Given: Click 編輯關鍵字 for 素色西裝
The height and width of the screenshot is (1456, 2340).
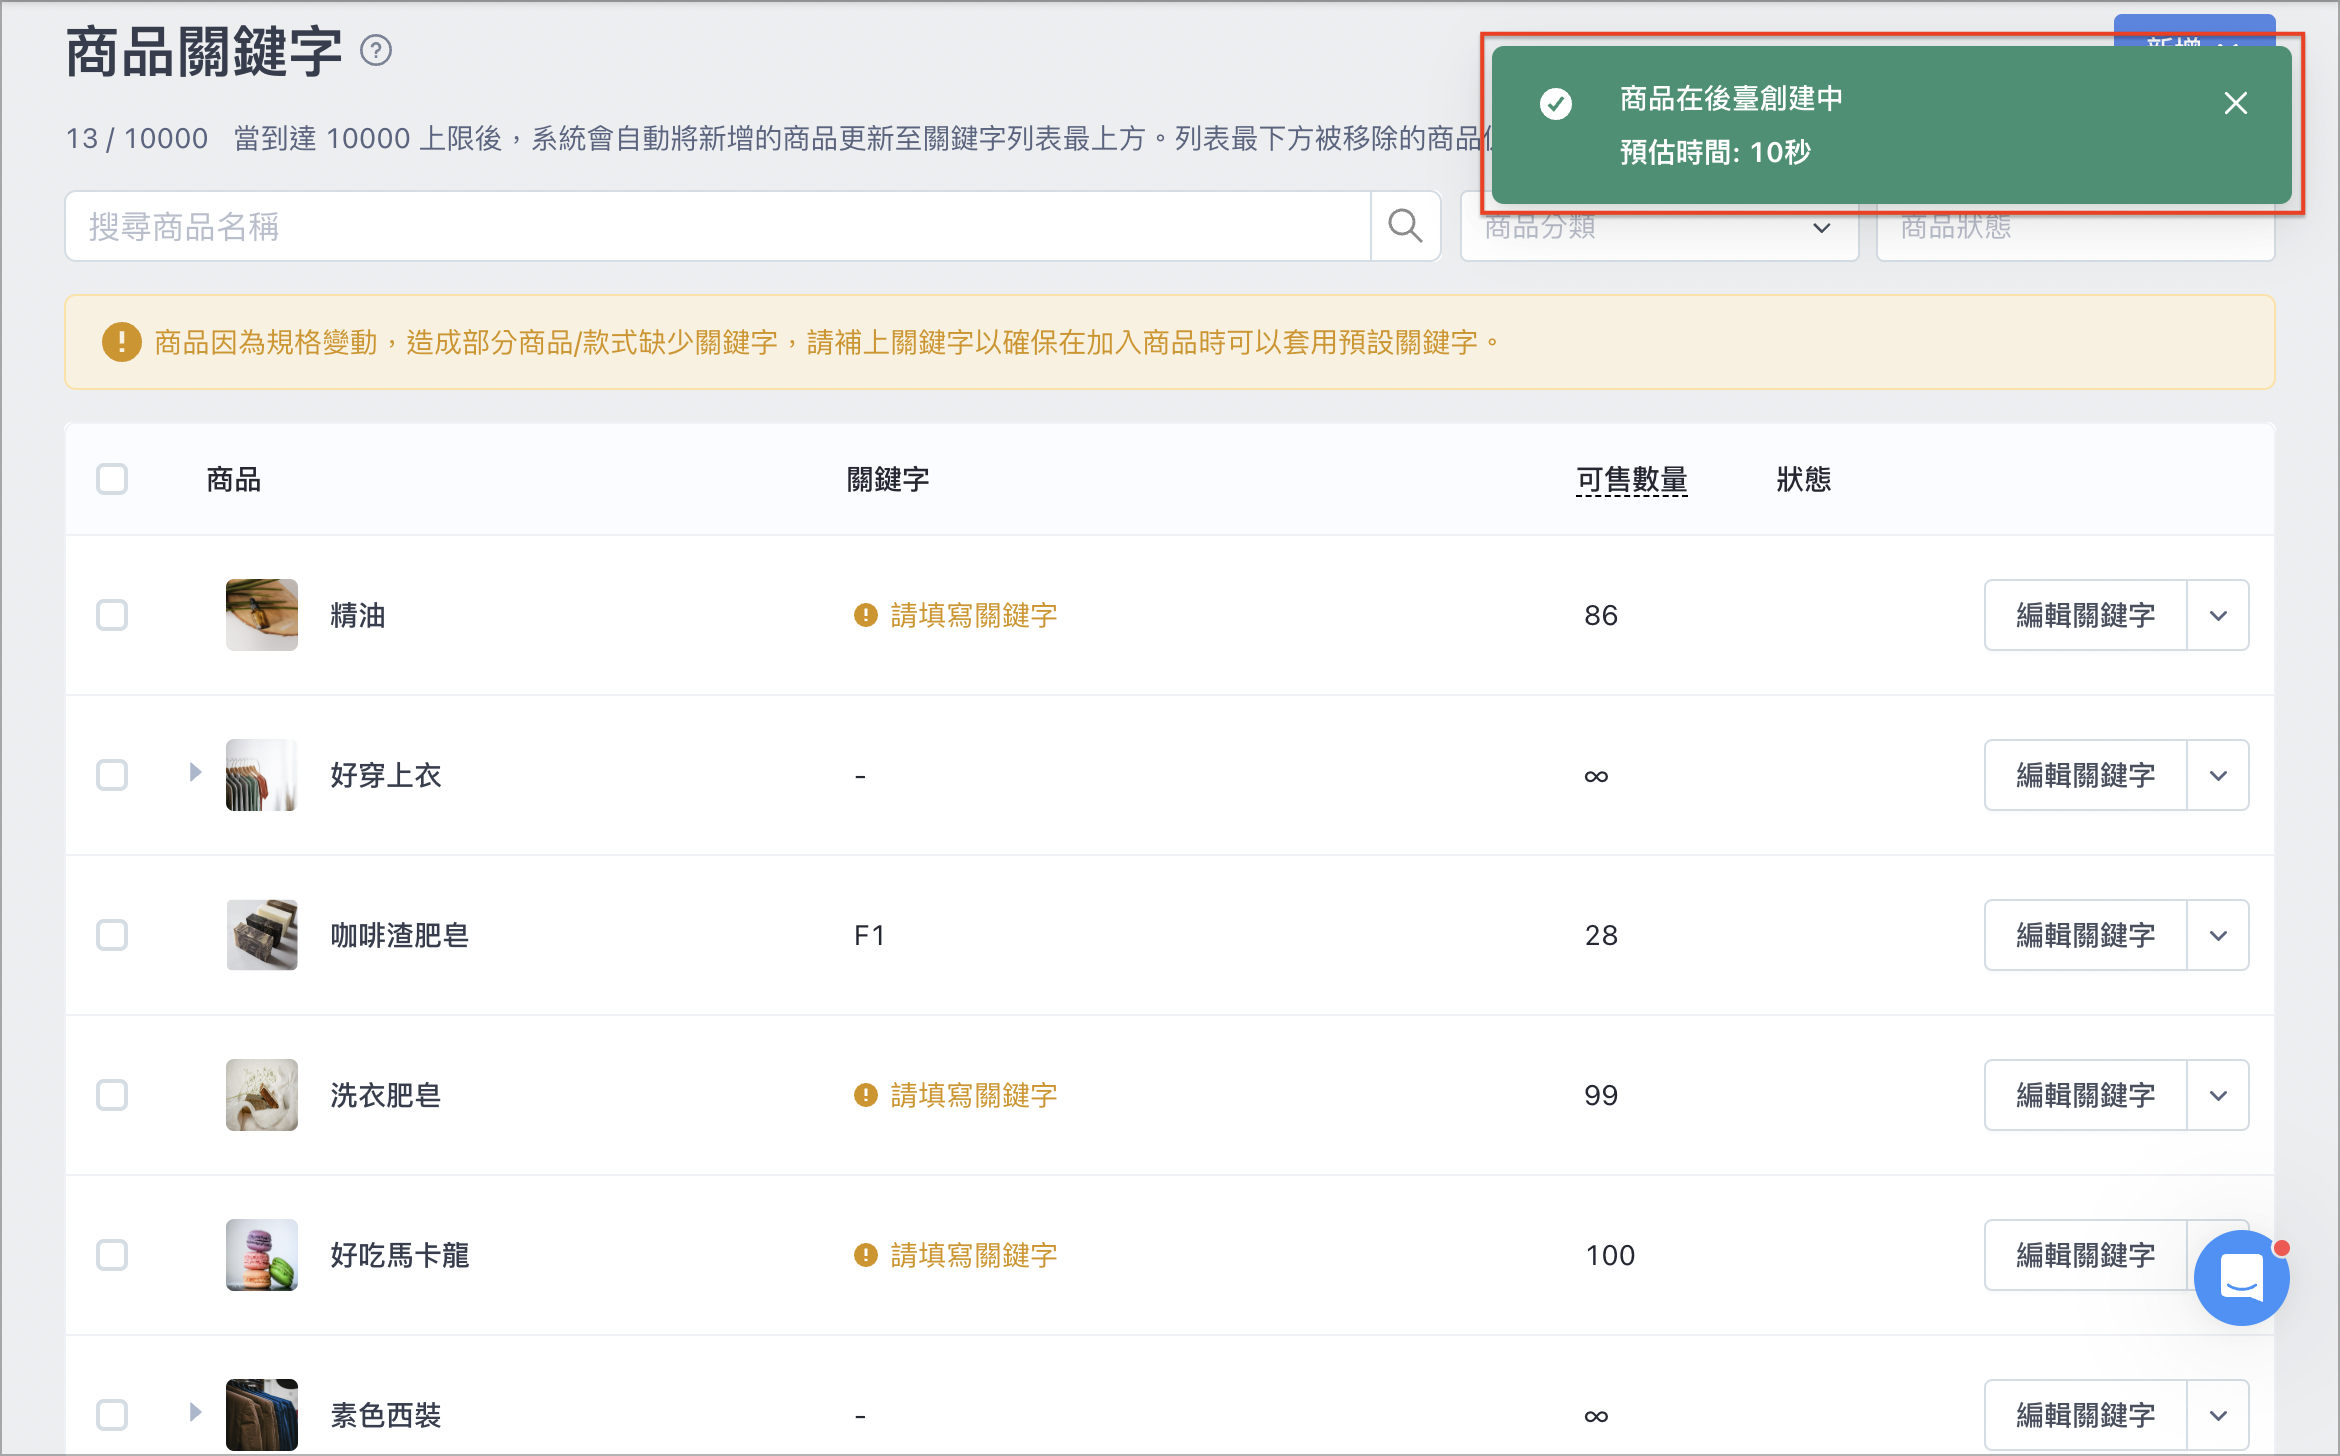Looking at the screenshot, I should [2085, 1415].
